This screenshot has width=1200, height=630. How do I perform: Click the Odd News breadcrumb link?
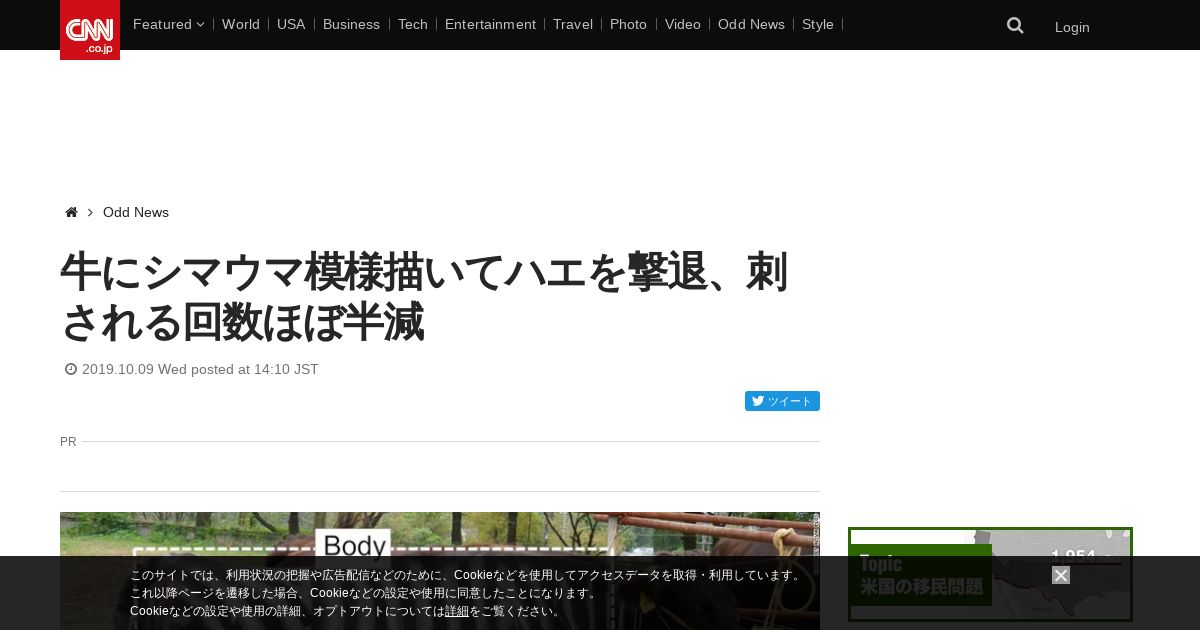point(136,212)
